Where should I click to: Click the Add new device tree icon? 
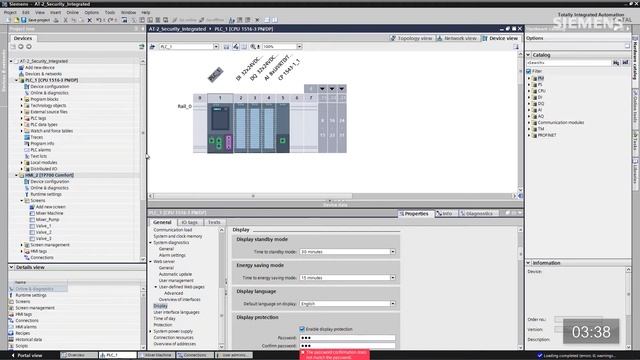pos(21,67)
